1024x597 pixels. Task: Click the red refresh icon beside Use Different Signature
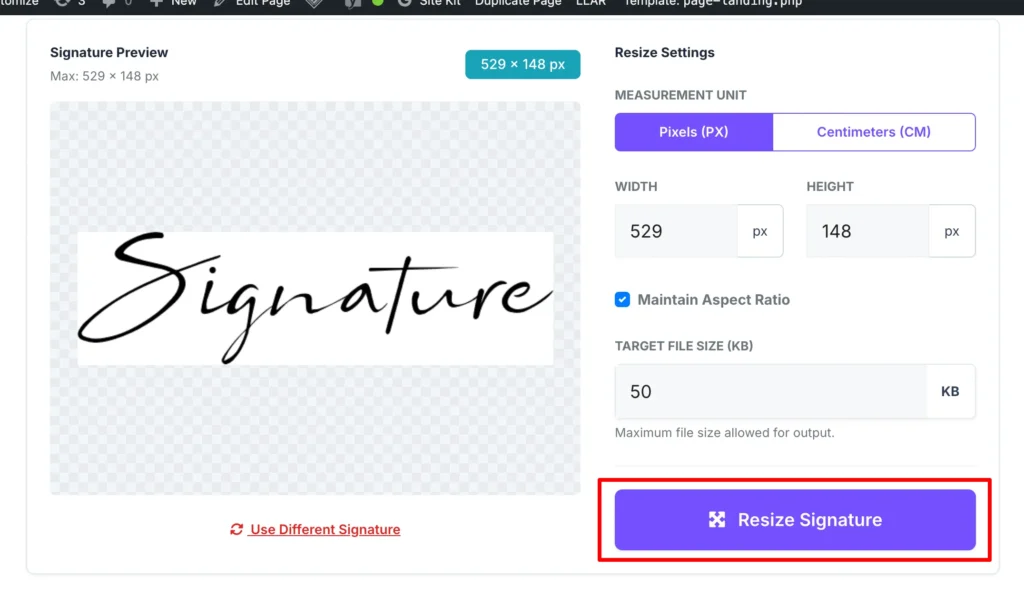(236, 530)
